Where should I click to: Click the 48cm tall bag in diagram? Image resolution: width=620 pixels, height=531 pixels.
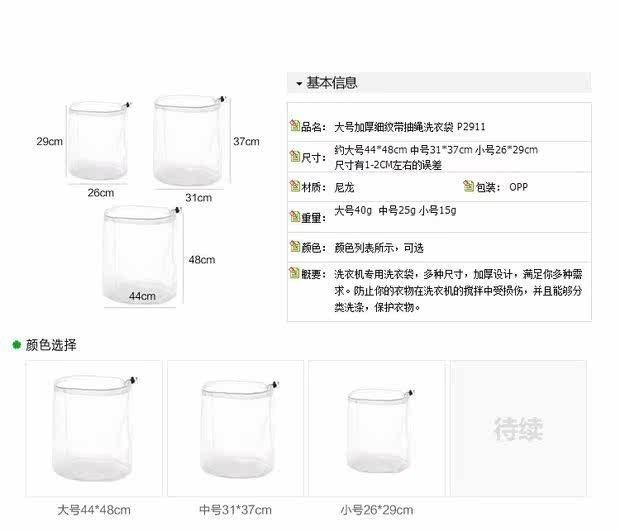(141, 255)
